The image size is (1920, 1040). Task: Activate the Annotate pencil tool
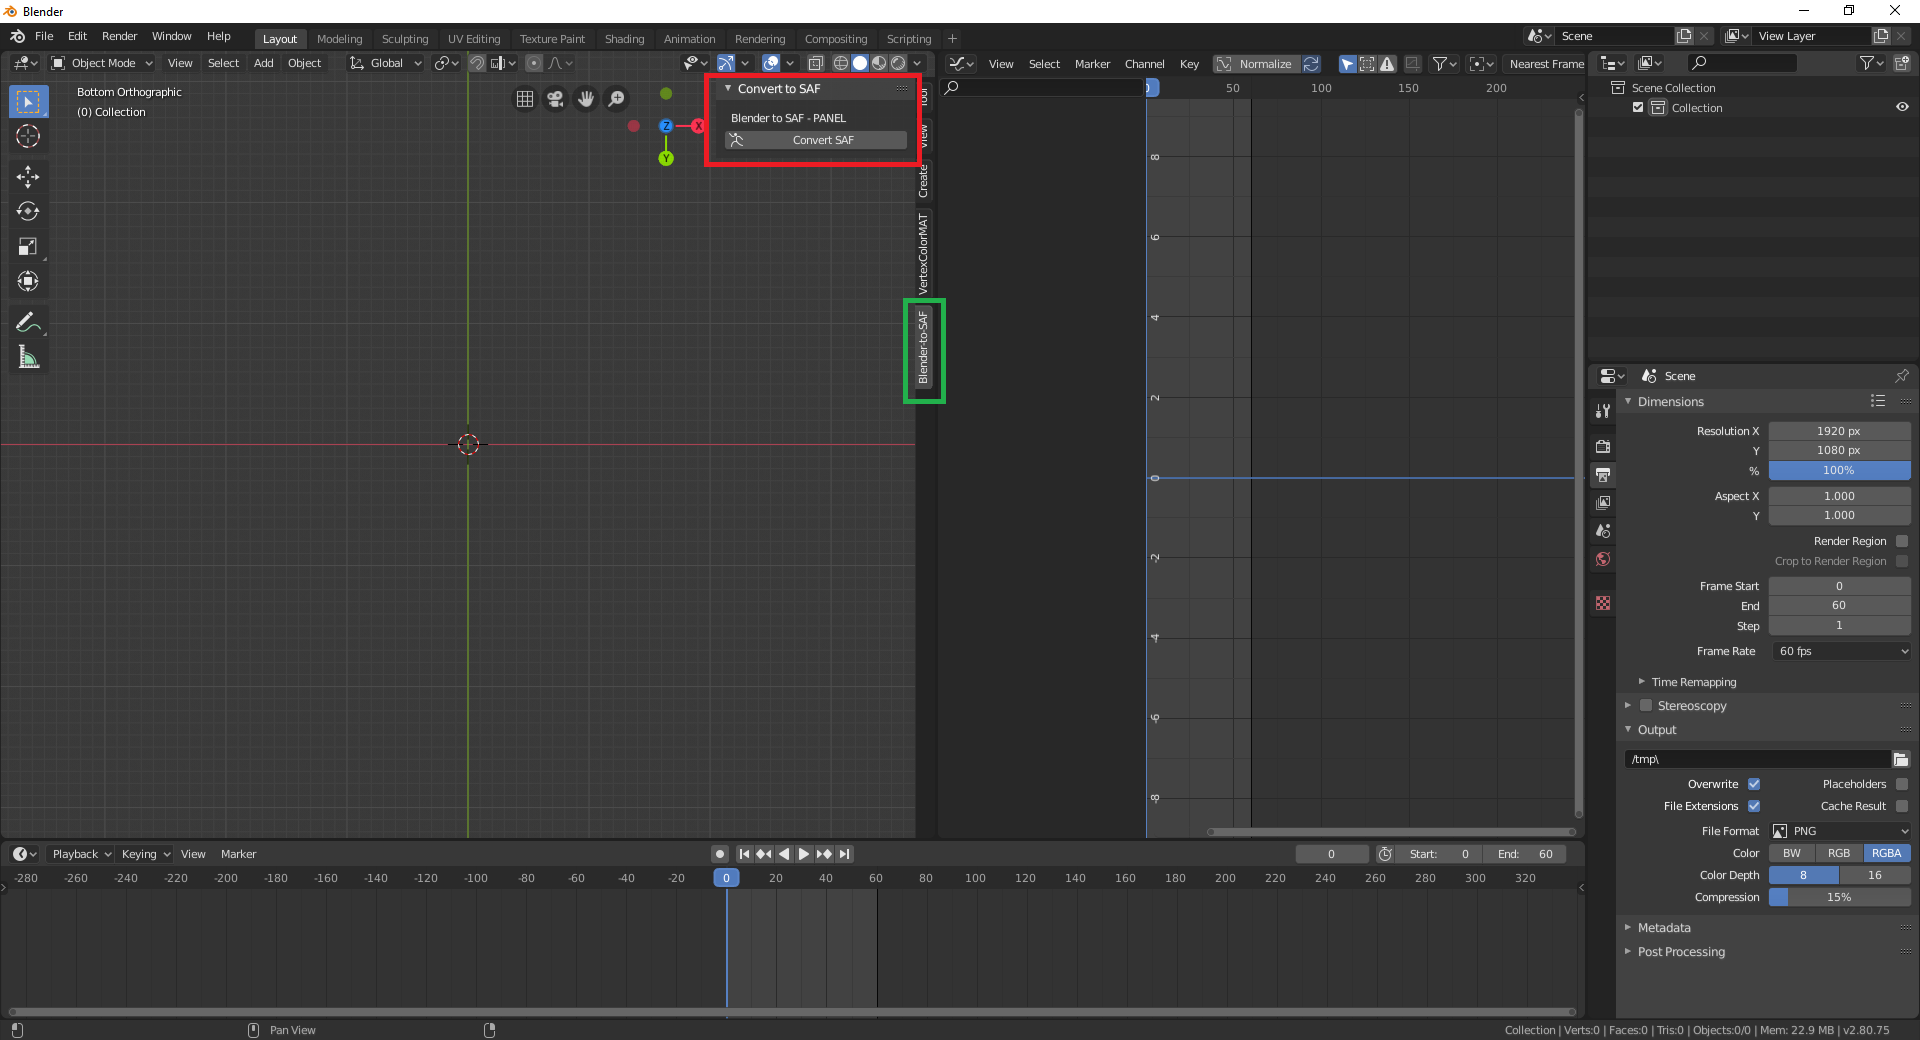[28, 322]
